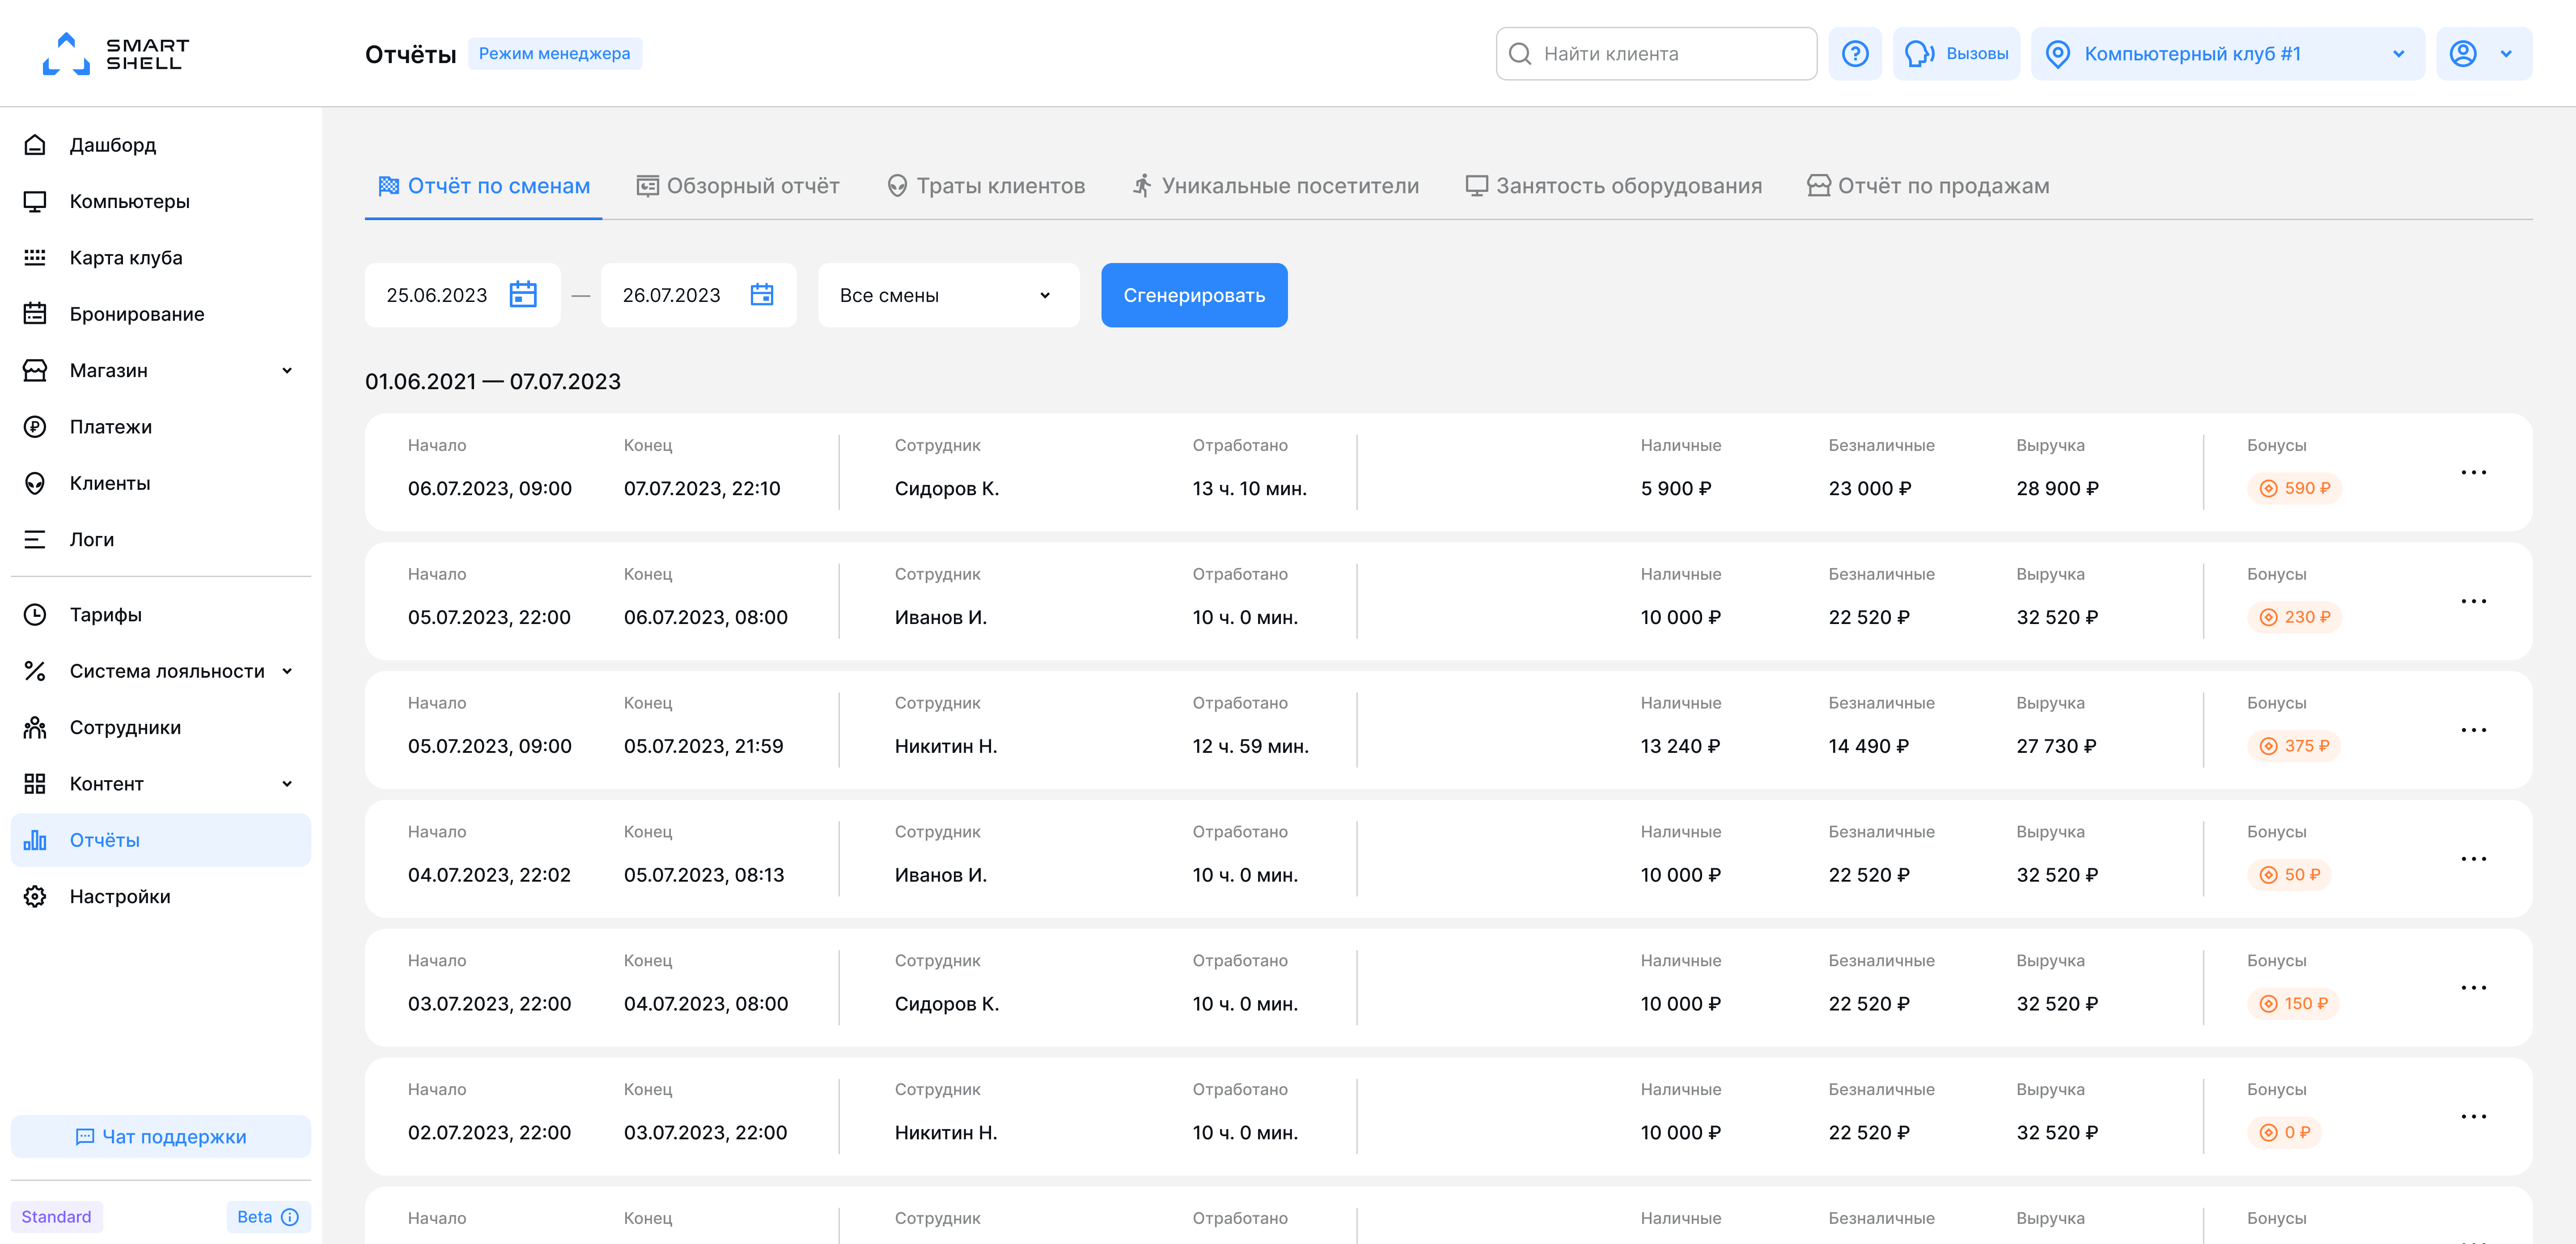This screenshot has width=2576, height=1244.
Task: Click the Beta info circle icon
Action: tap(290, 1217)
